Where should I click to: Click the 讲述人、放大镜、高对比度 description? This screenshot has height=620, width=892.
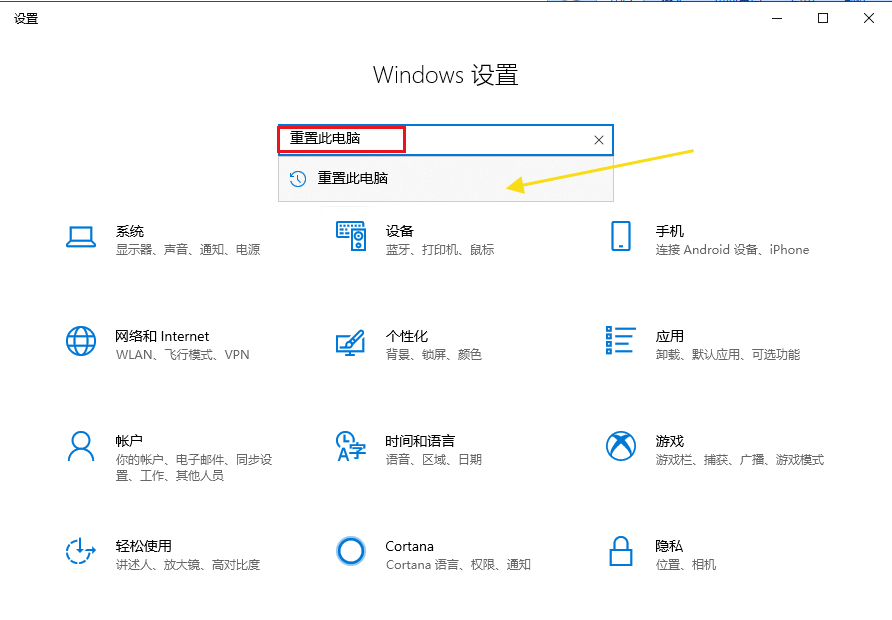tap(188, 565)
